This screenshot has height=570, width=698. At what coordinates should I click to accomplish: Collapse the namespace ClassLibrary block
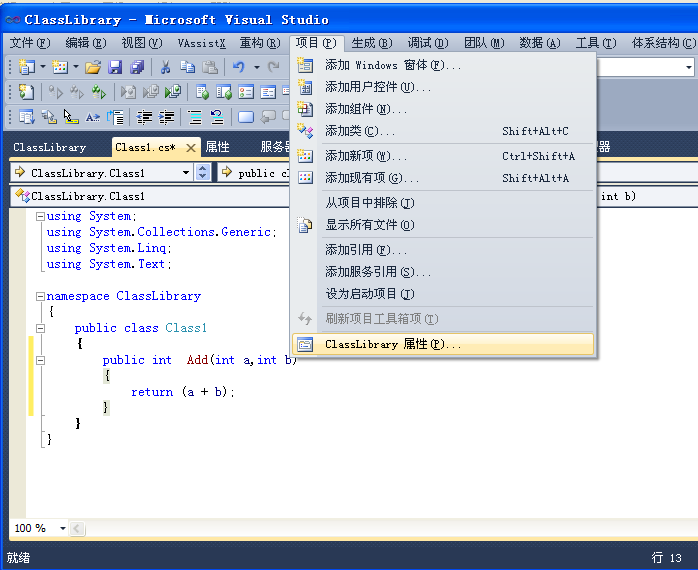(x=41, y=296)
